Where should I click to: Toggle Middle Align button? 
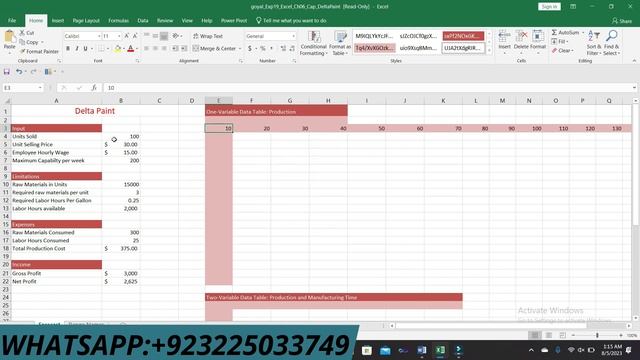pyautogui.click(x=156, y=36)
